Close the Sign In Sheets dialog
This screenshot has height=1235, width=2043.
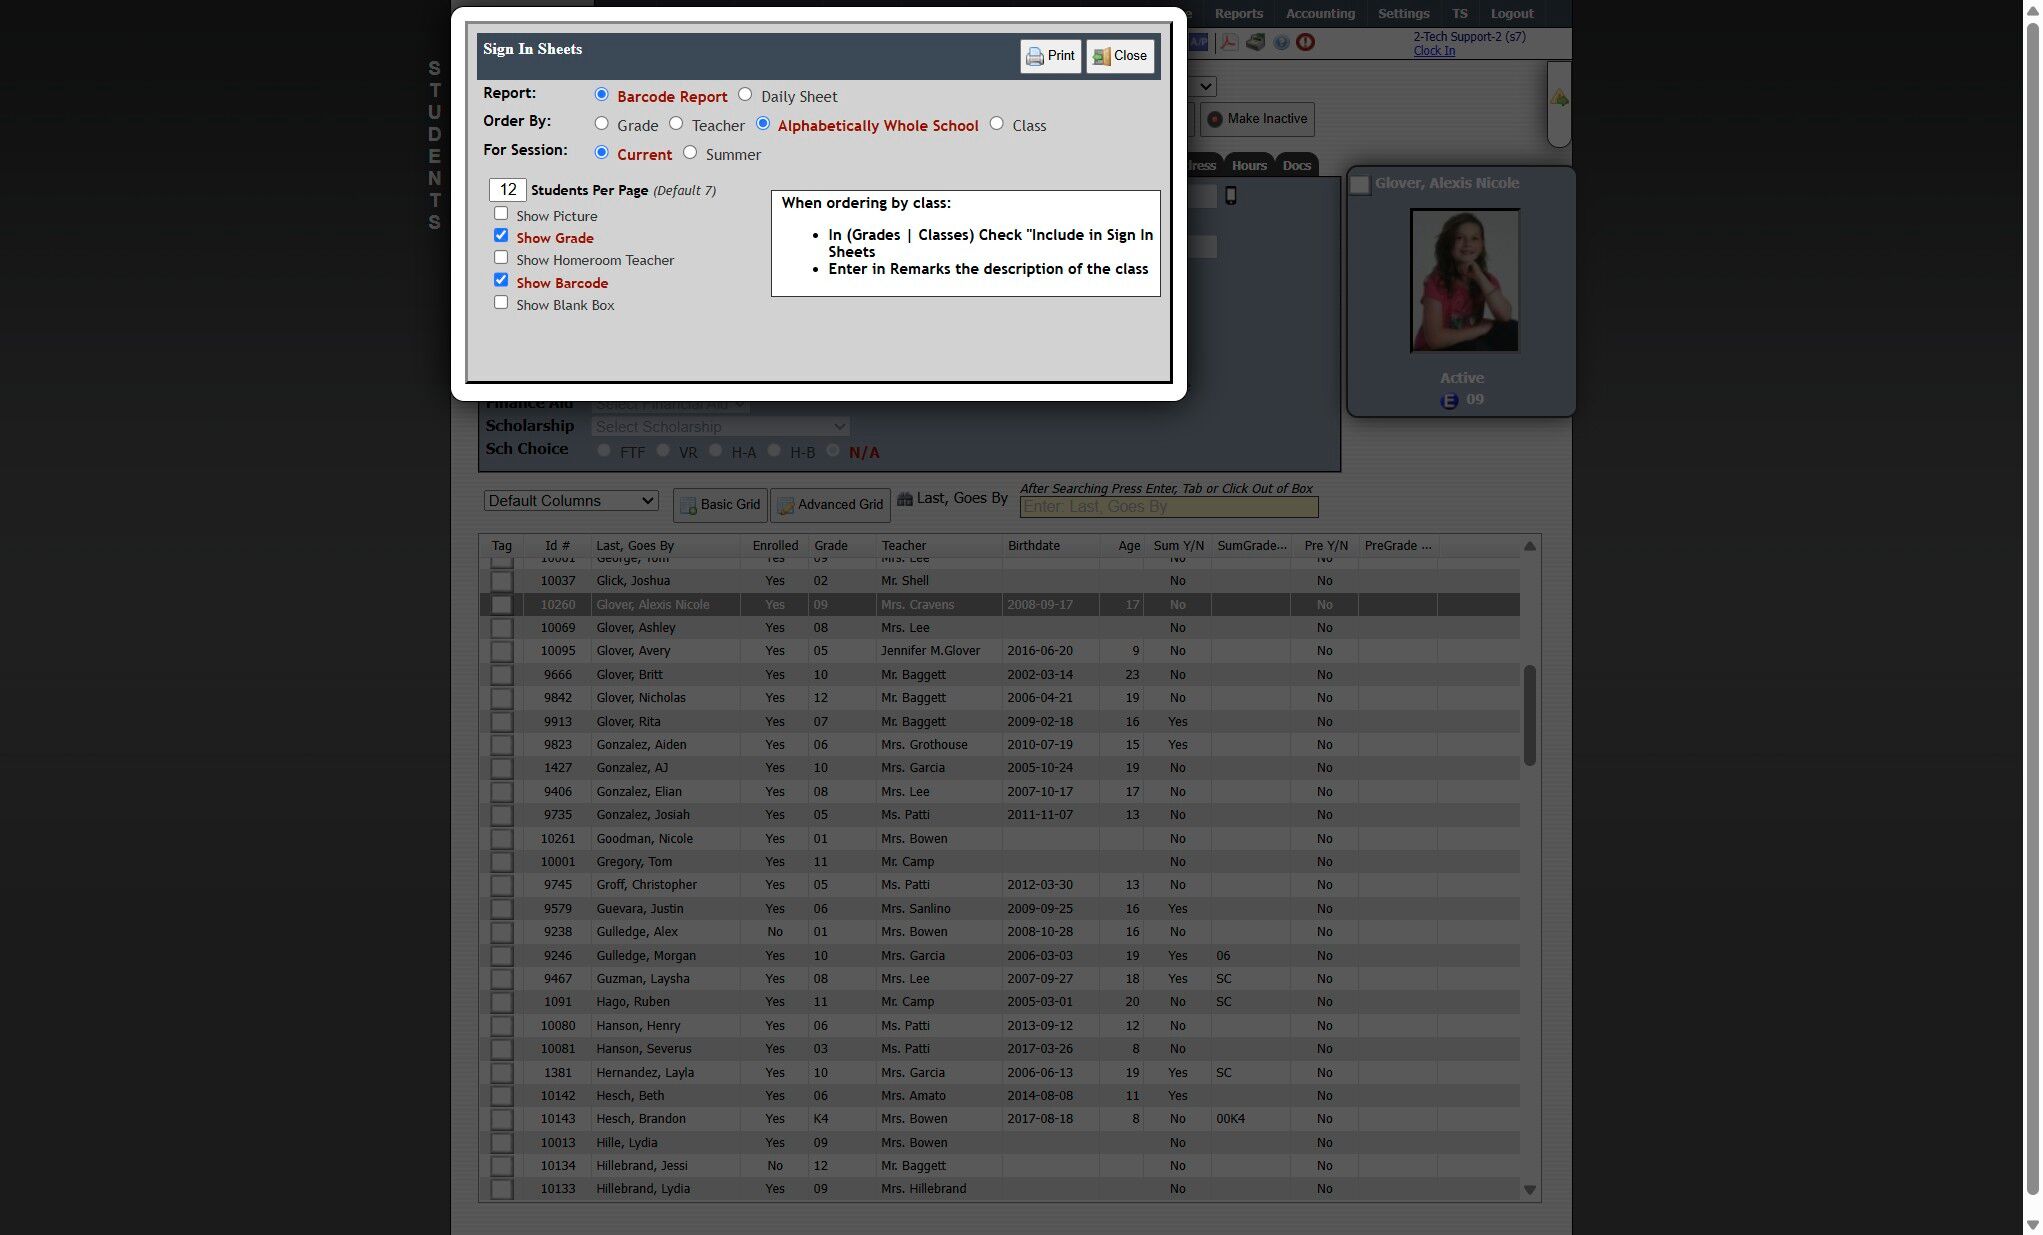pyautogui.click(x=1120, y=56)
